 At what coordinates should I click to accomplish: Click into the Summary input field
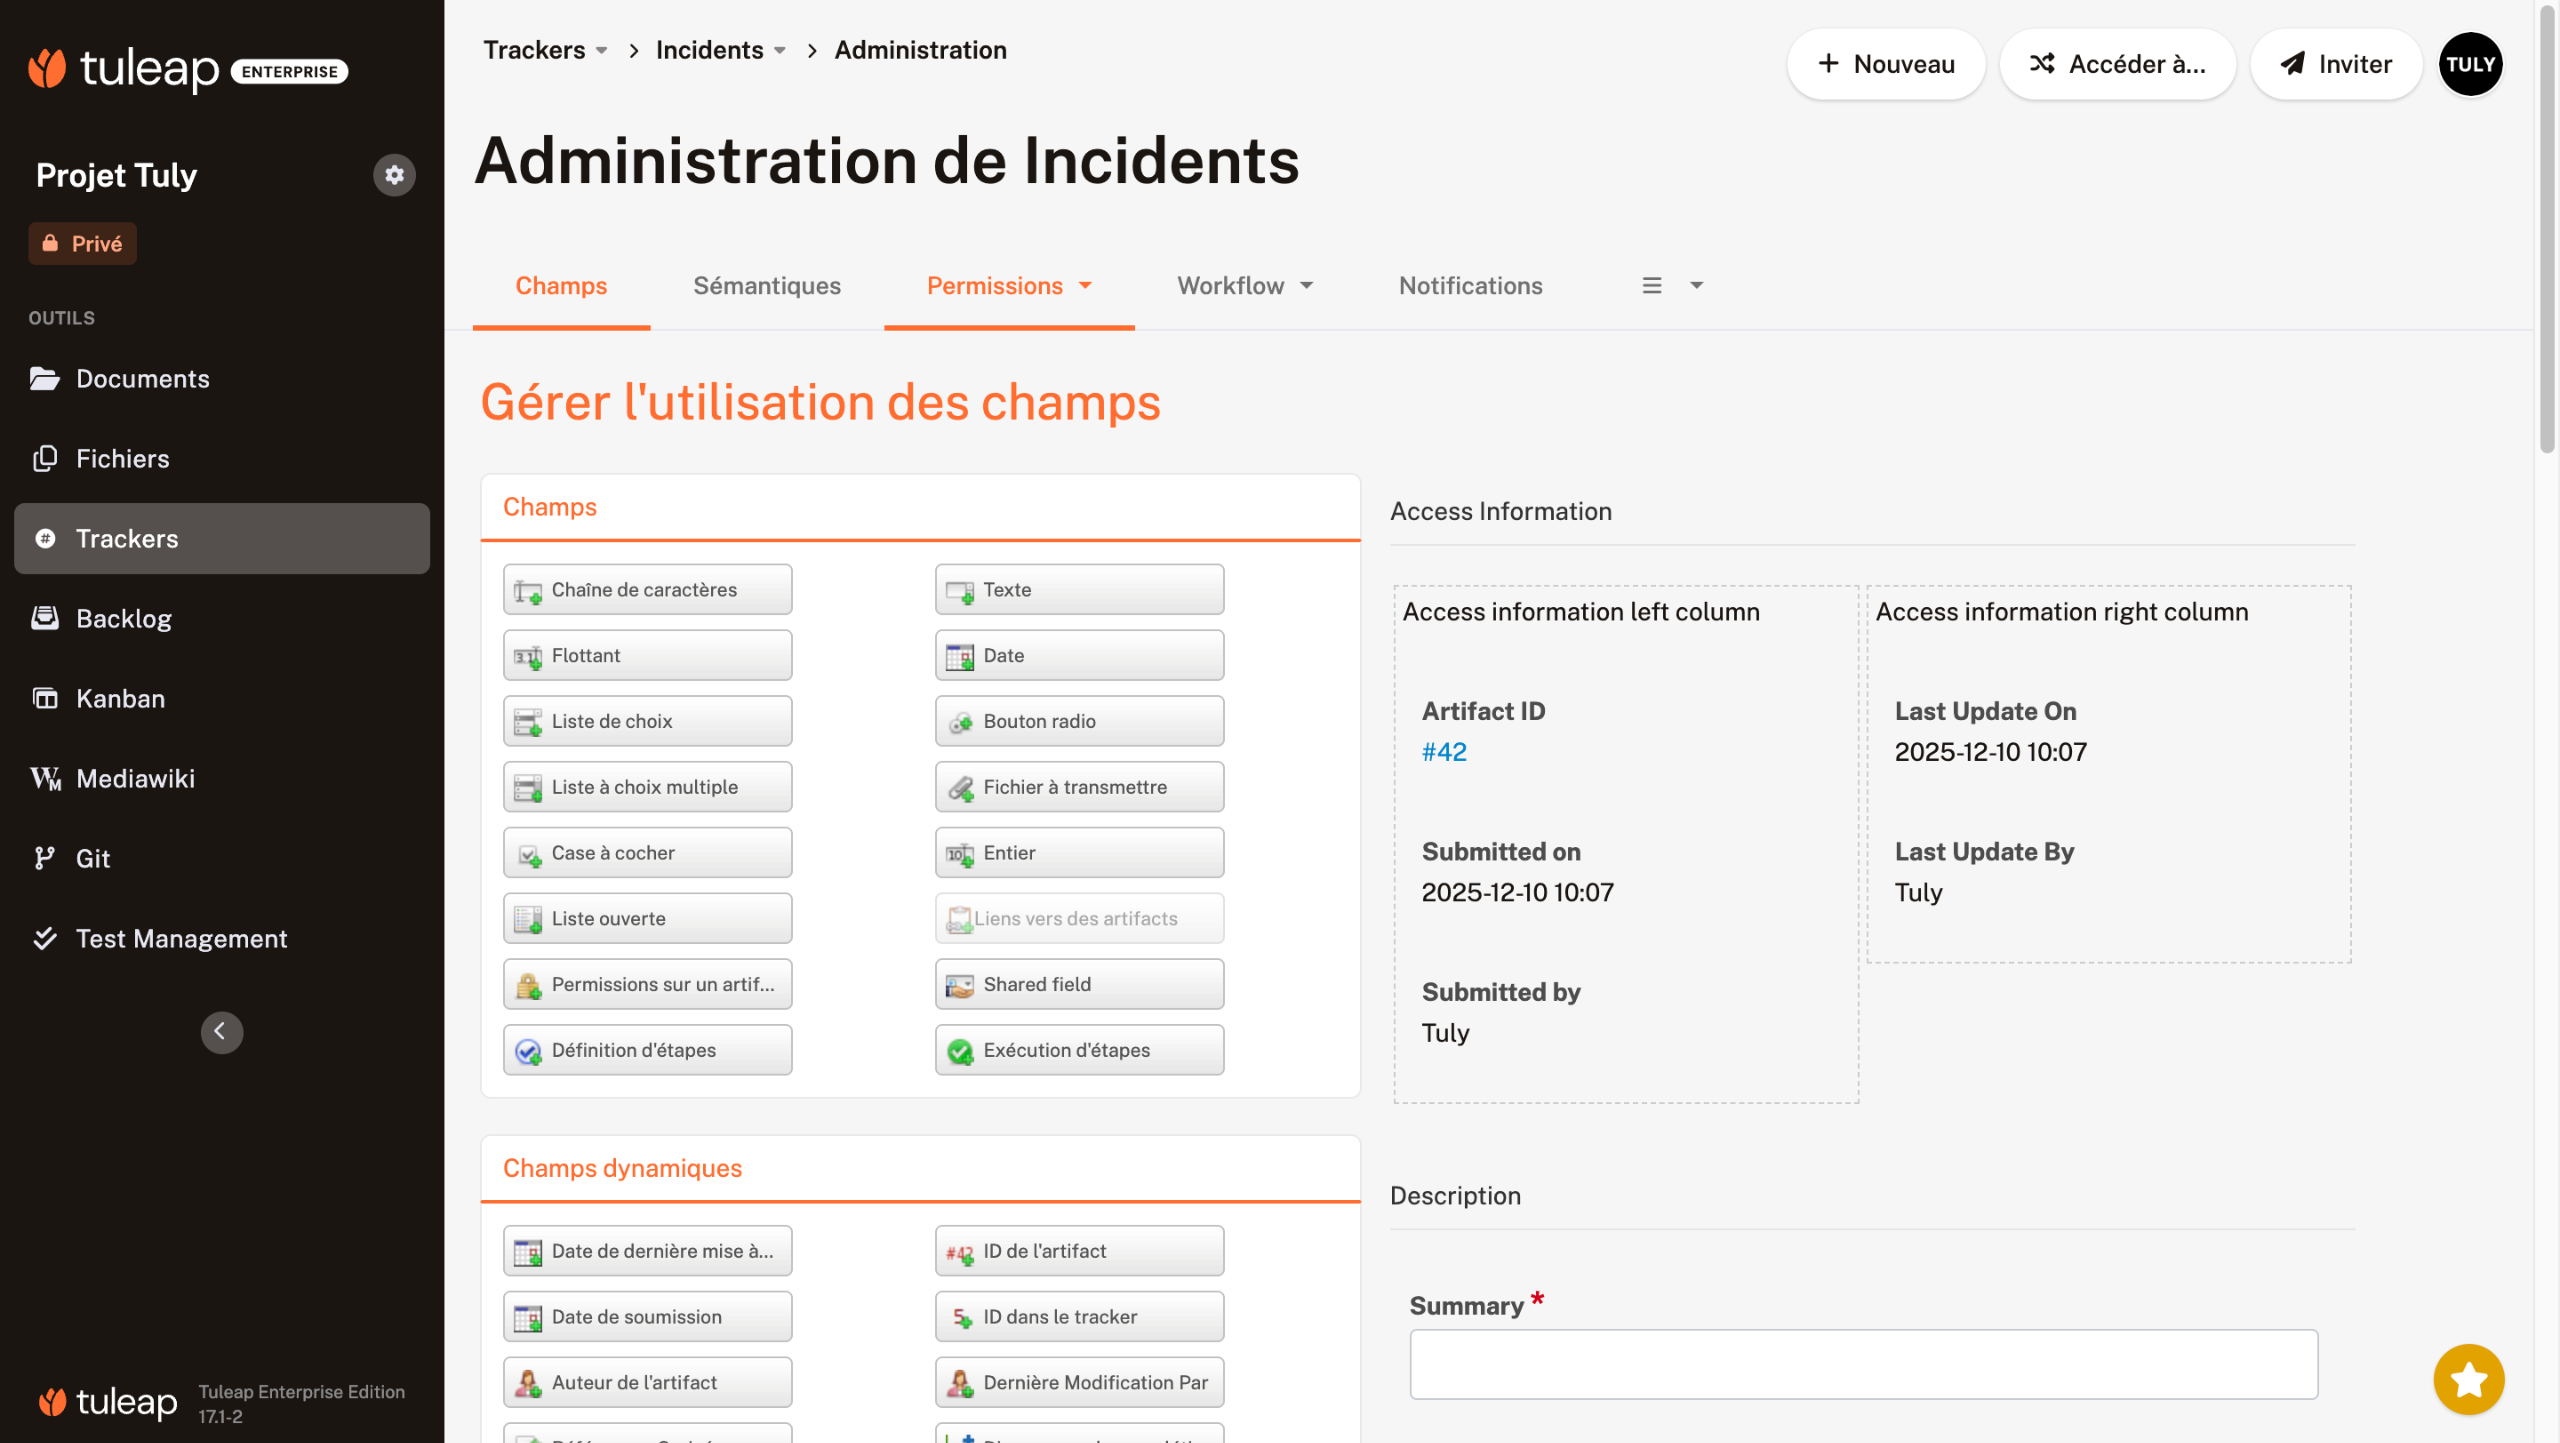click(1863, 1364)
